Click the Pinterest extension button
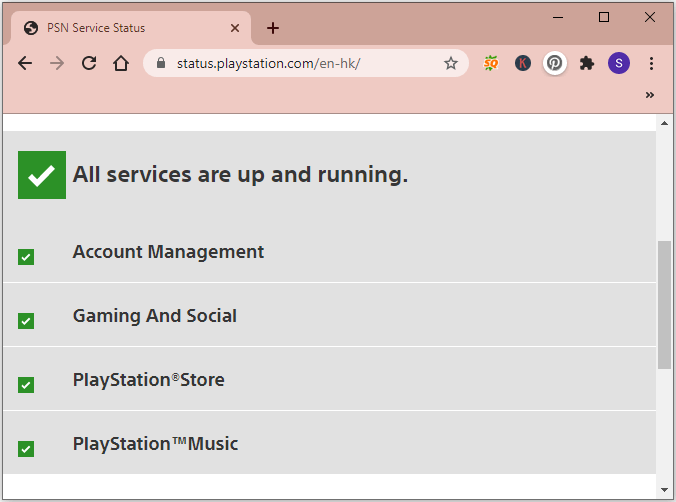This screenshot has width=676, height=502. [x=554, y=63]
